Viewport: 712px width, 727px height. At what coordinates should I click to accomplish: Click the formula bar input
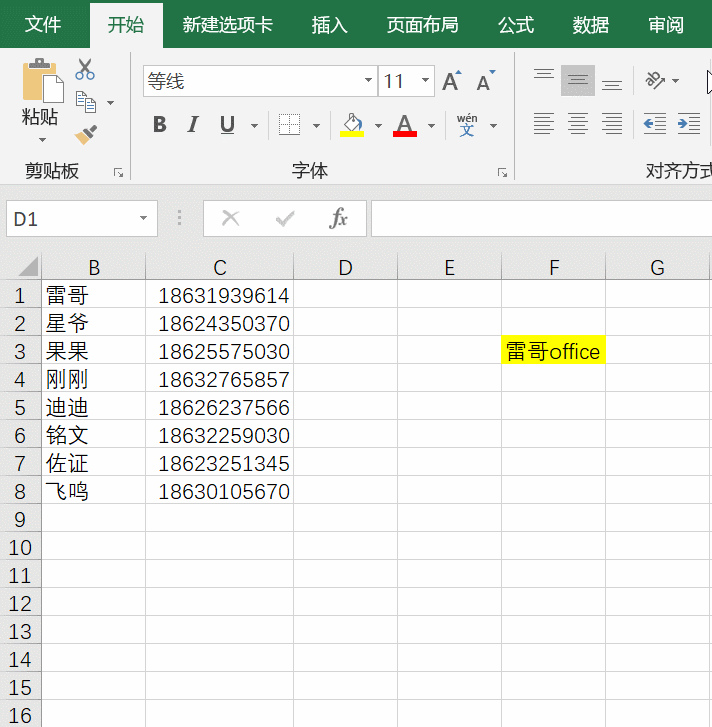click(x=541, y=218)
